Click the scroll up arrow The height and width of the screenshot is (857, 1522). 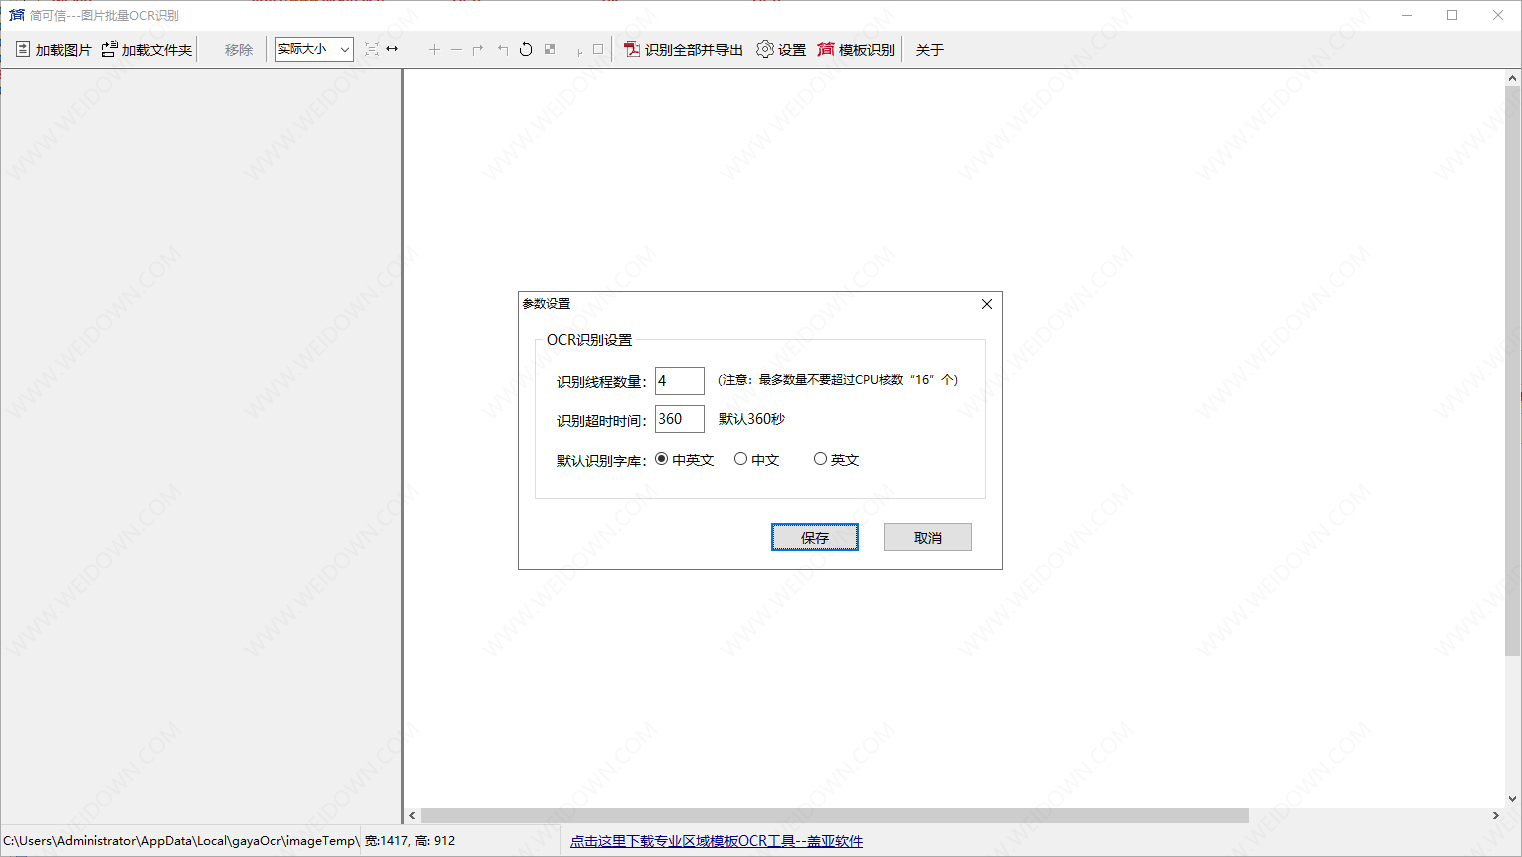coord(1513,77)
